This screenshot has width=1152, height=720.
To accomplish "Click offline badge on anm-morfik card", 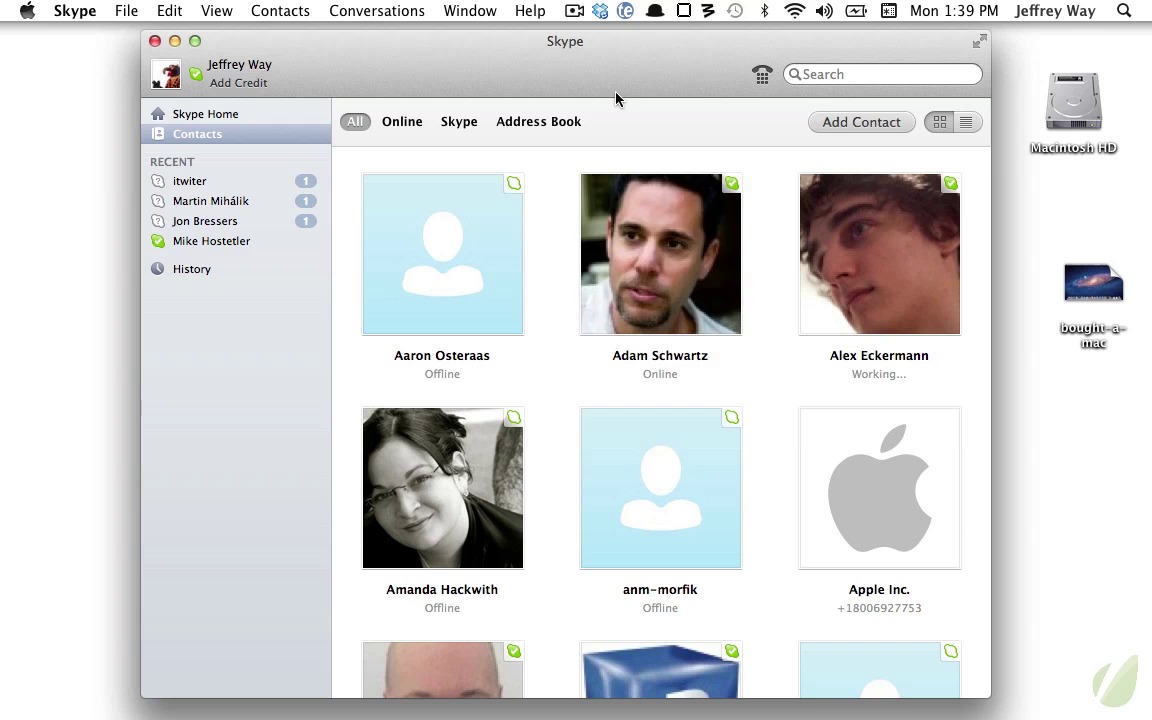I will pyautogui.click(x=732, y=417).
